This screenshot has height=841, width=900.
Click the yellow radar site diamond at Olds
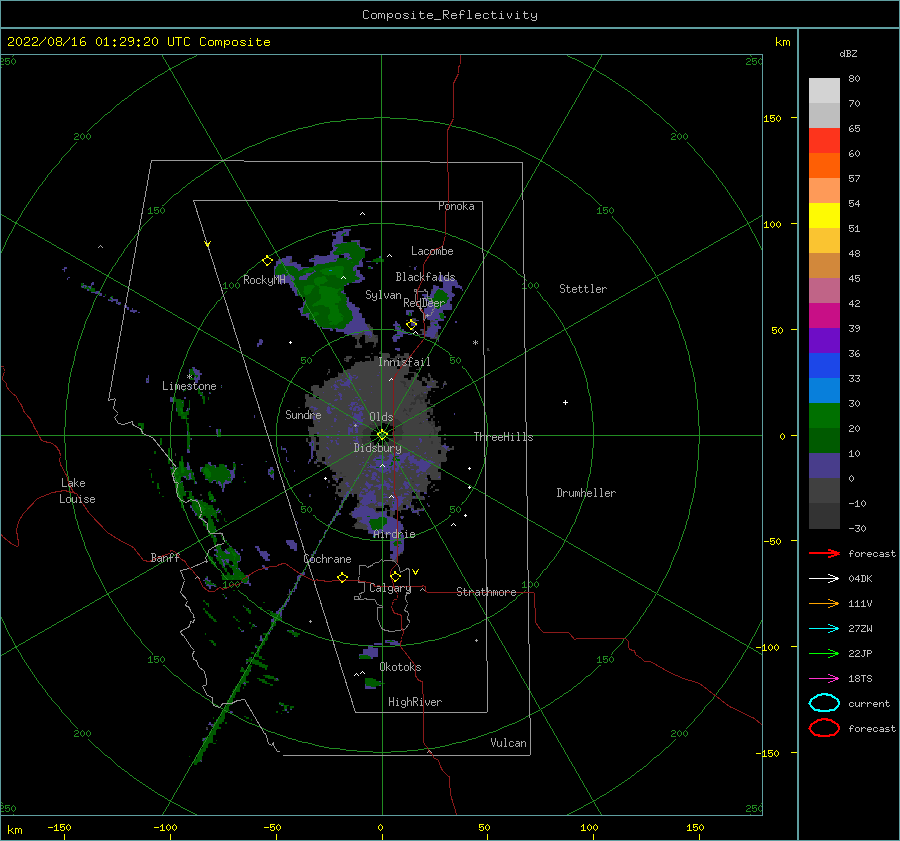[x=382, y=435]
